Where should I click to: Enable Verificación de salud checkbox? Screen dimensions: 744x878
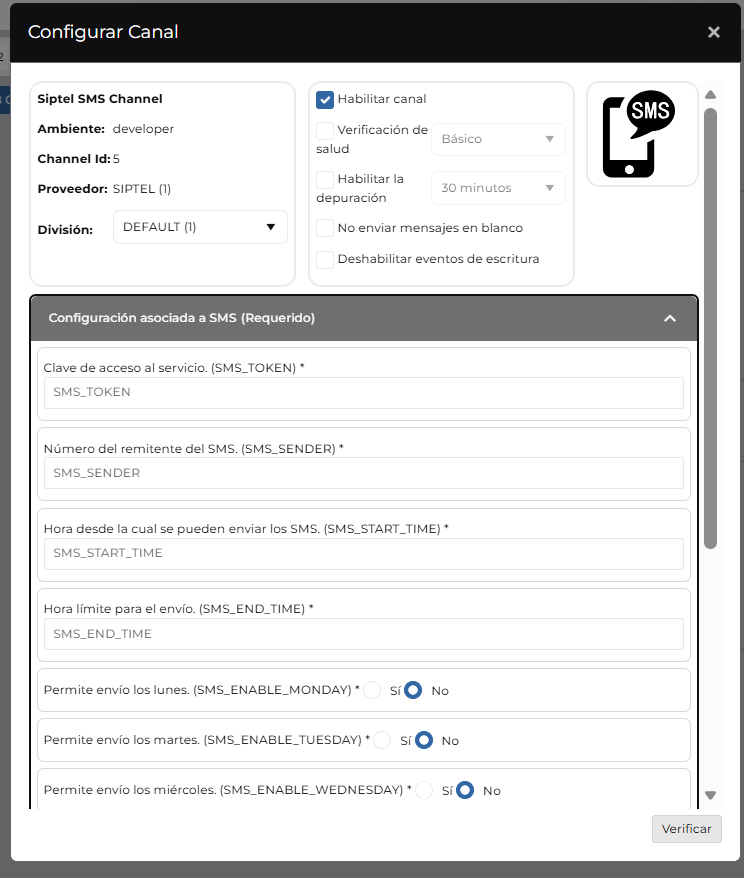325,130
